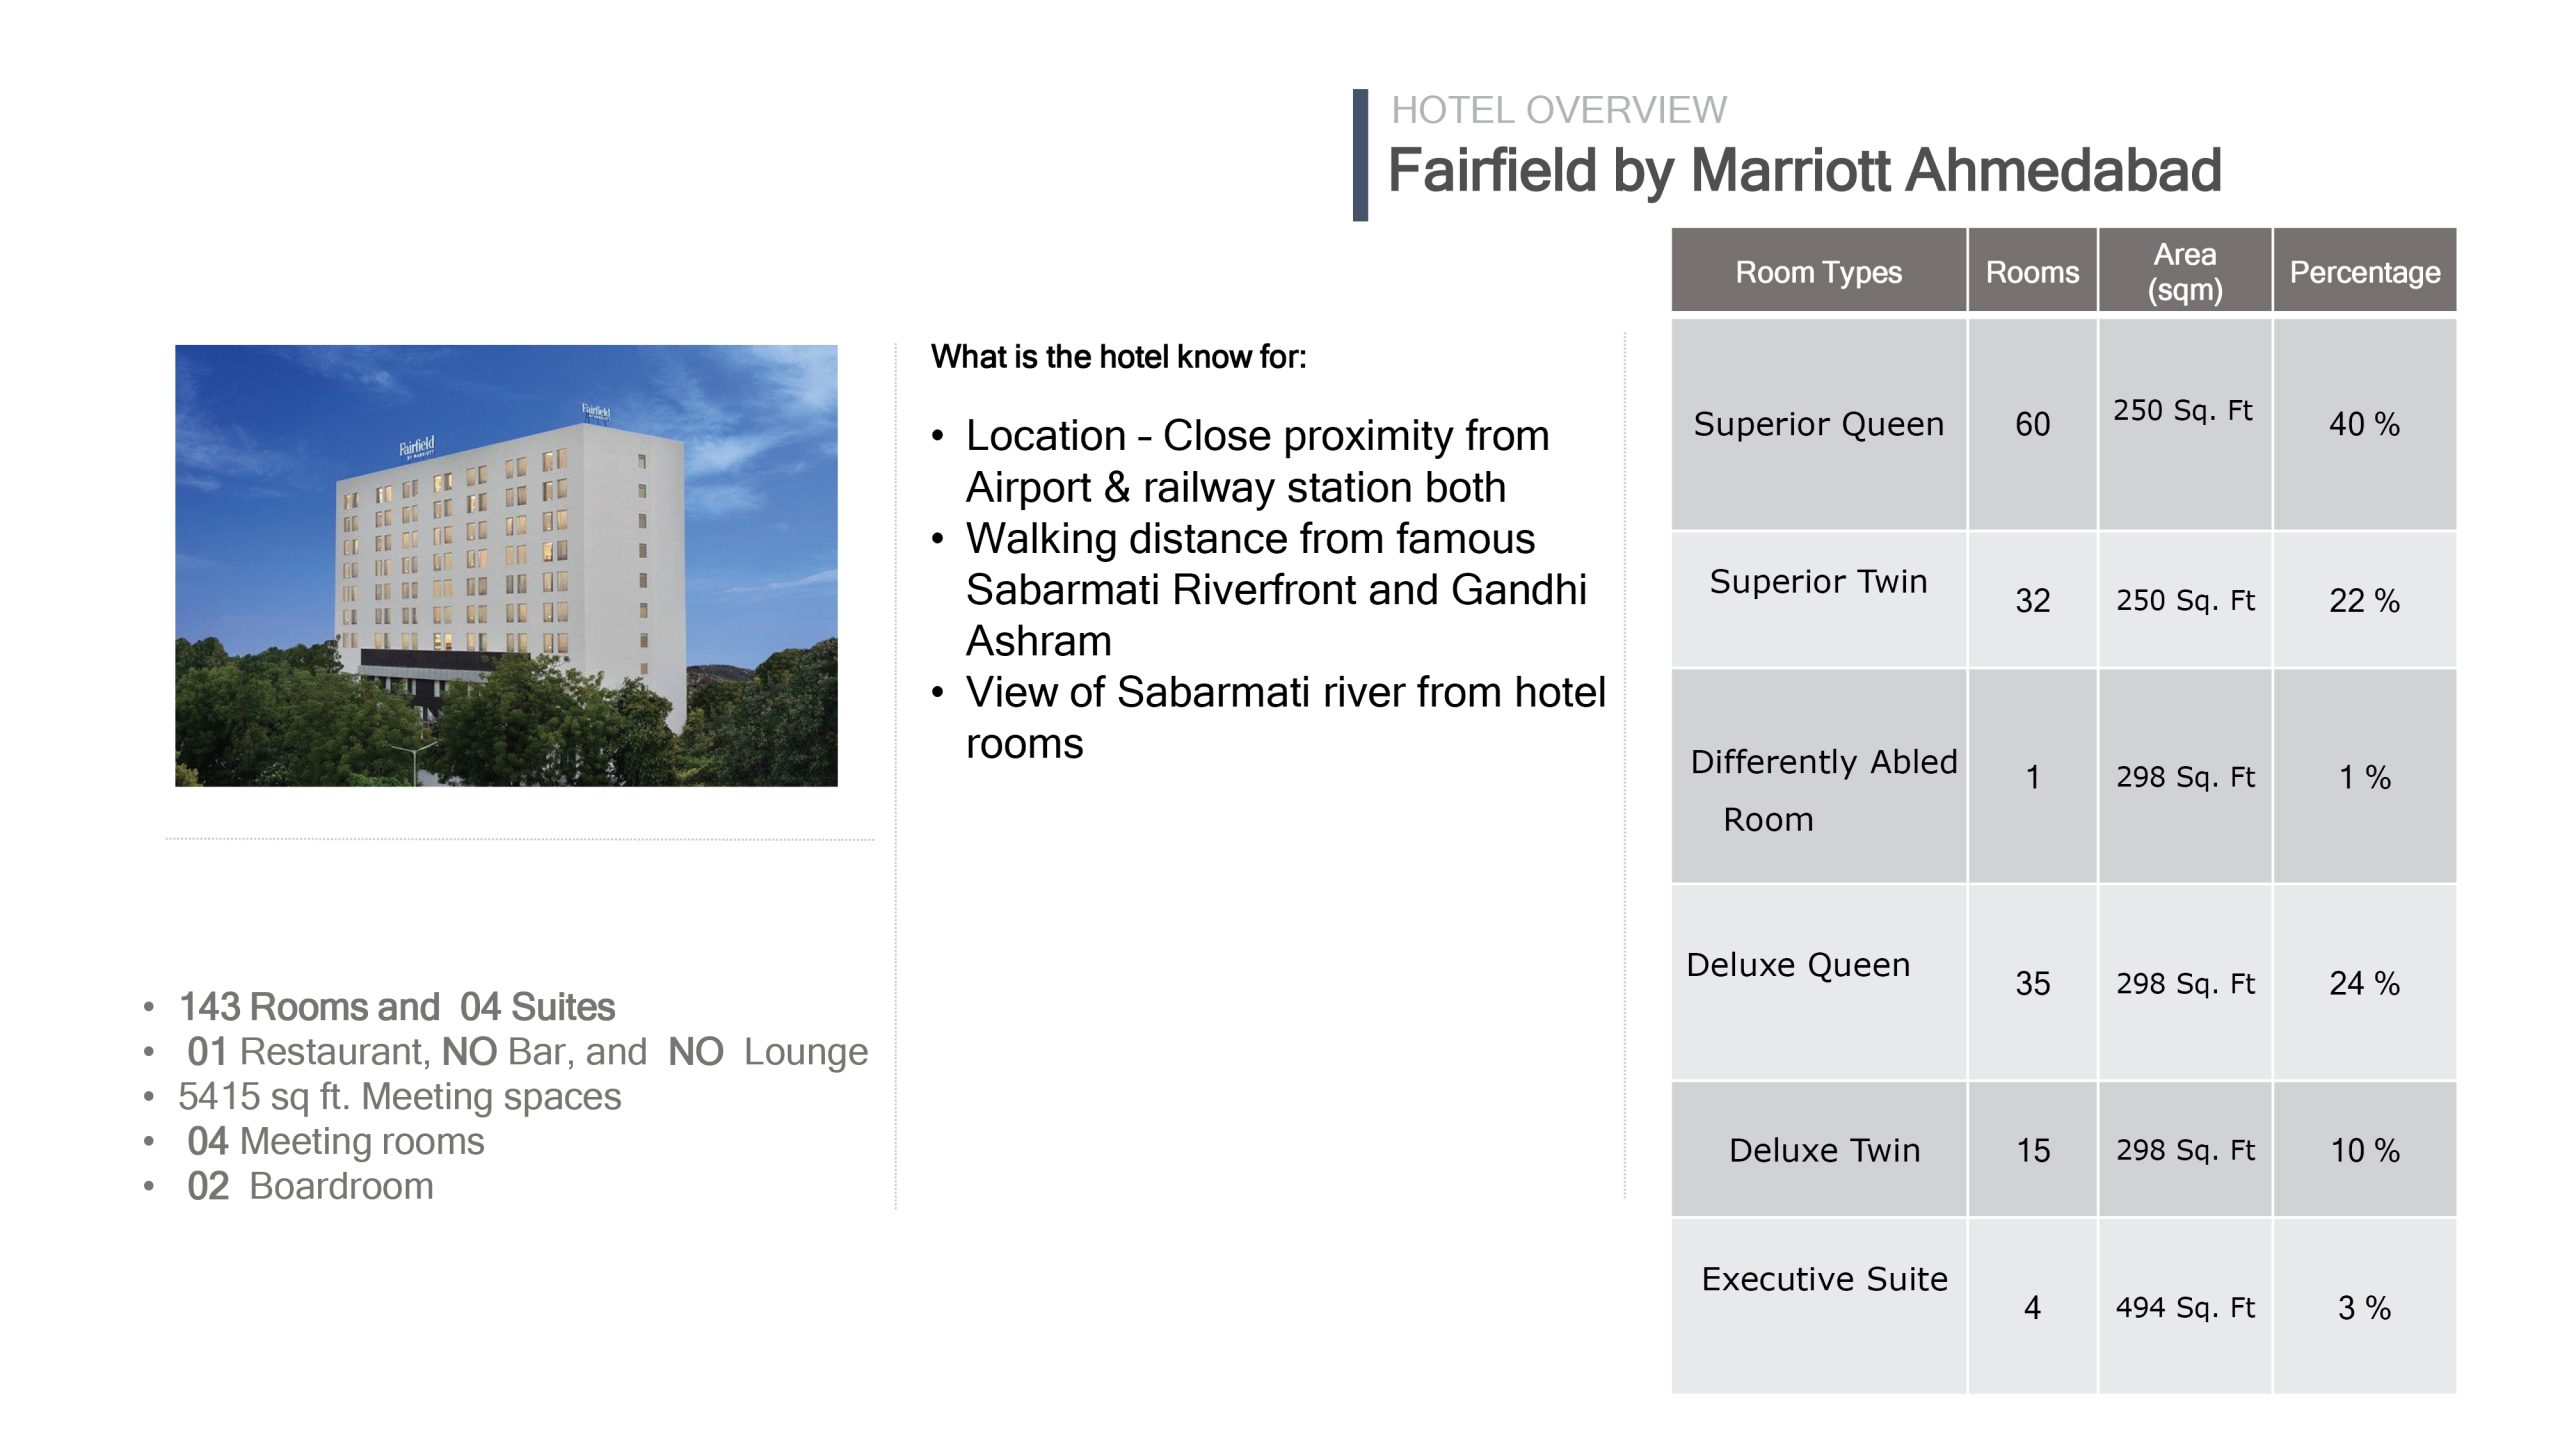
Task: Select the 143 Rooms and 04 Suites bullet
Action: tap(396, 1007)
